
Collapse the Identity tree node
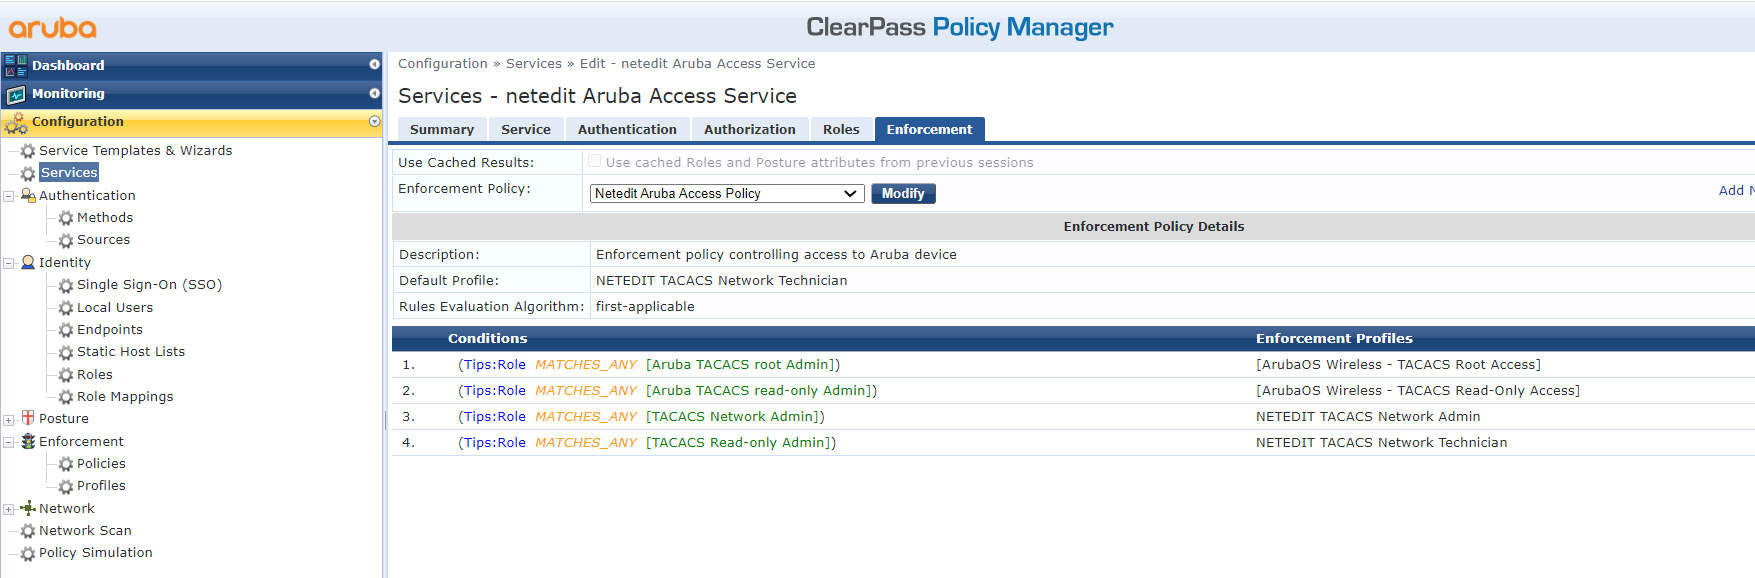point(9,264)
